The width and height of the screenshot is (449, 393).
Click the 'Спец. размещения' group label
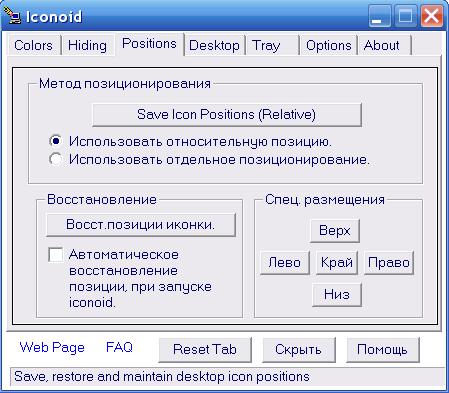point(325,199)
